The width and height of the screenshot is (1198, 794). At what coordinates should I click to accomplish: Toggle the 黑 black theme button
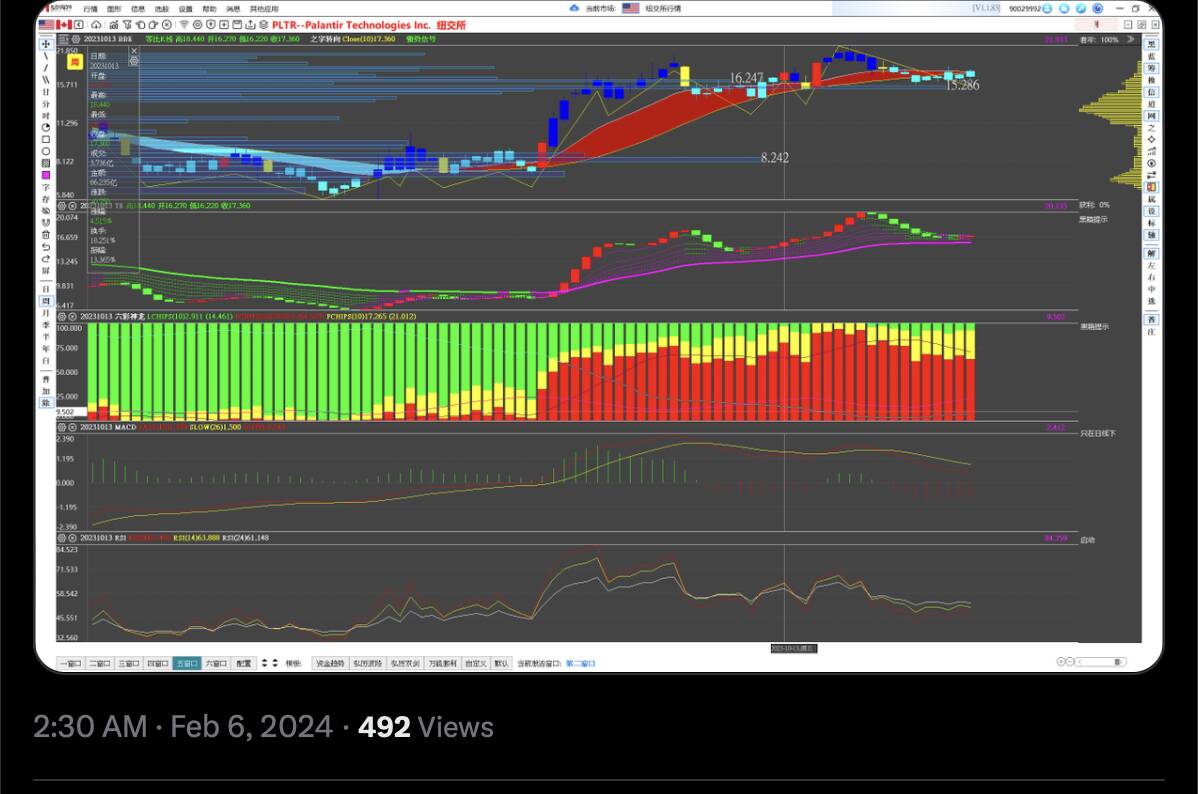click(1151, 44)
